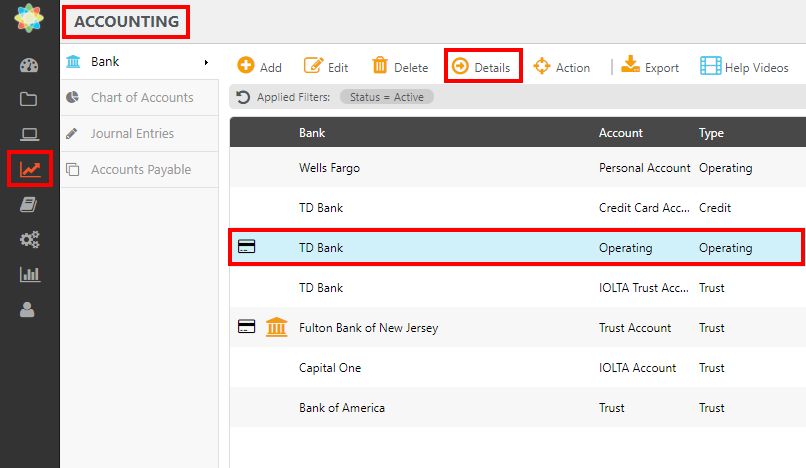This screenshot has width=806, height=468.
Task: Select the Capital One row
Action: pyautogui.click(x=518, y=368)
